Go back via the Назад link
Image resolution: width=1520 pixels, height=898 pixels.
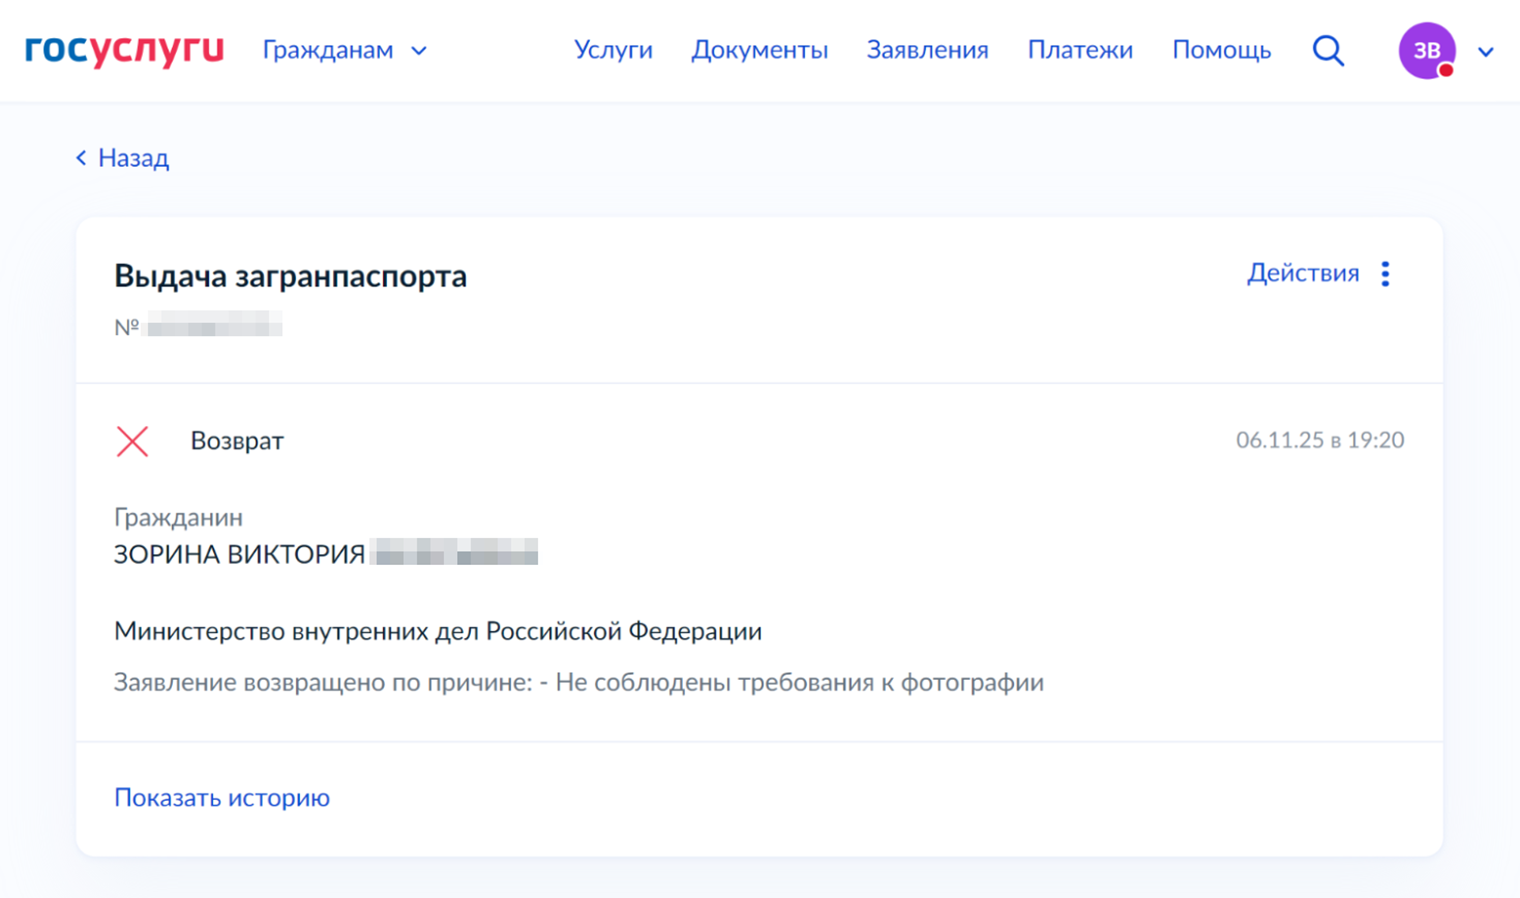133,158
